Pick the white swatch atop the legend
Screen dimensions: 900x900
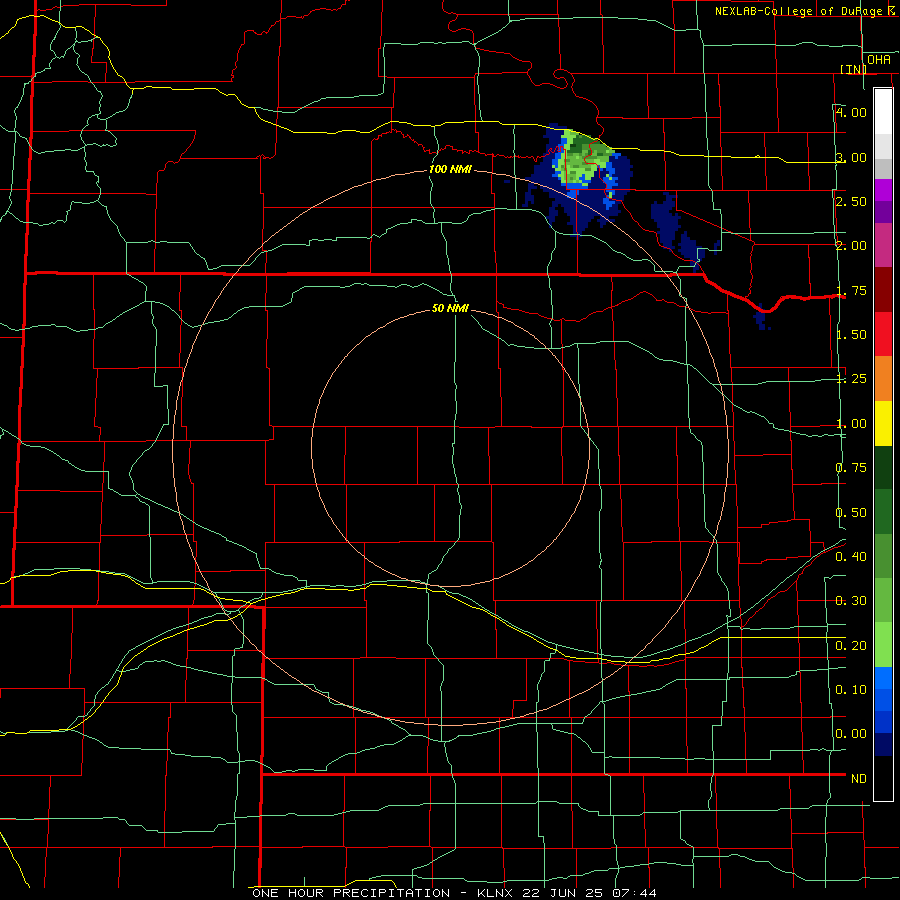point(883,111)
